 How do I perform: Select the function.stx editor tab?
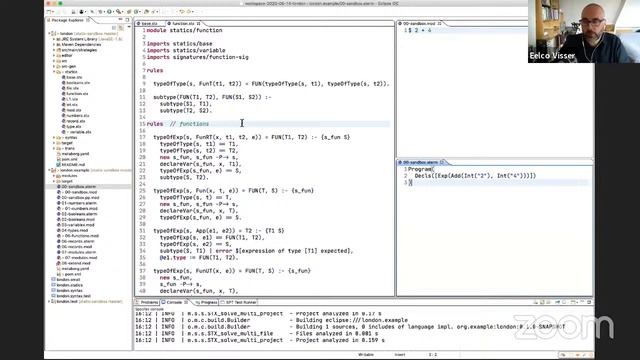click(183, 24)
